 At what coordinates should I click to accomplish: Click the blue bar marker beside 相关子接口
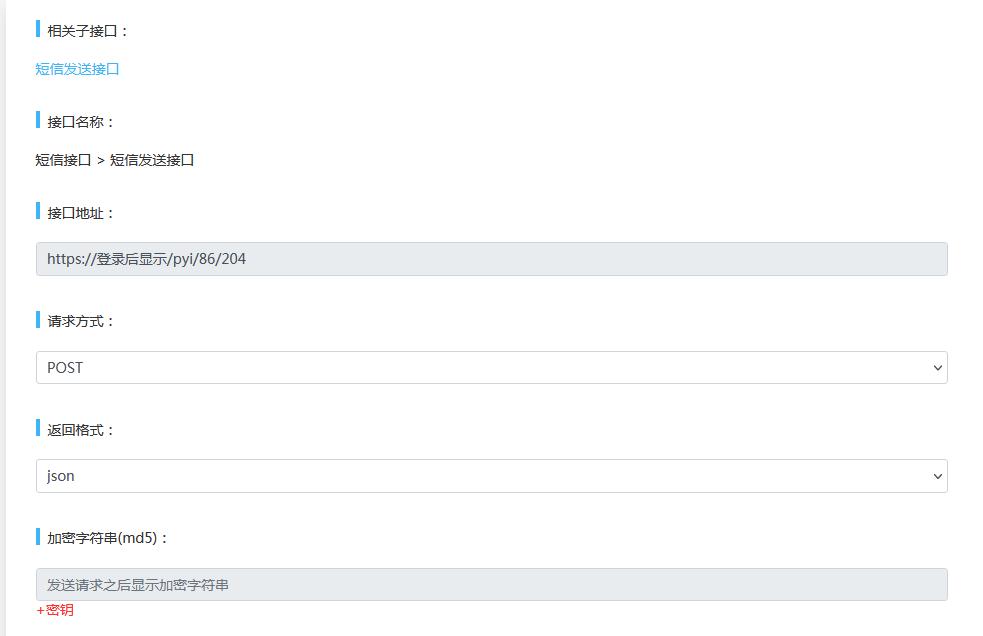coord(38,29)
